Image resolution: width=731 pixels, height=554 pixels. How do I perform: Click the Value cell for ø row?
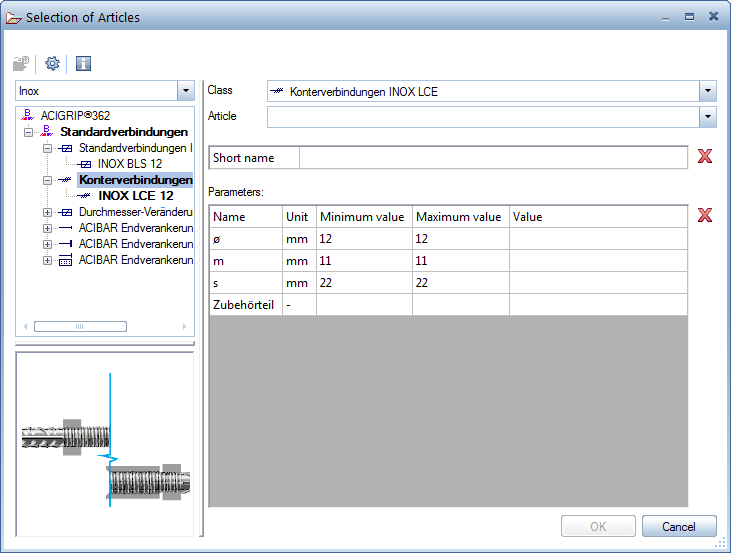click(597, 239)
